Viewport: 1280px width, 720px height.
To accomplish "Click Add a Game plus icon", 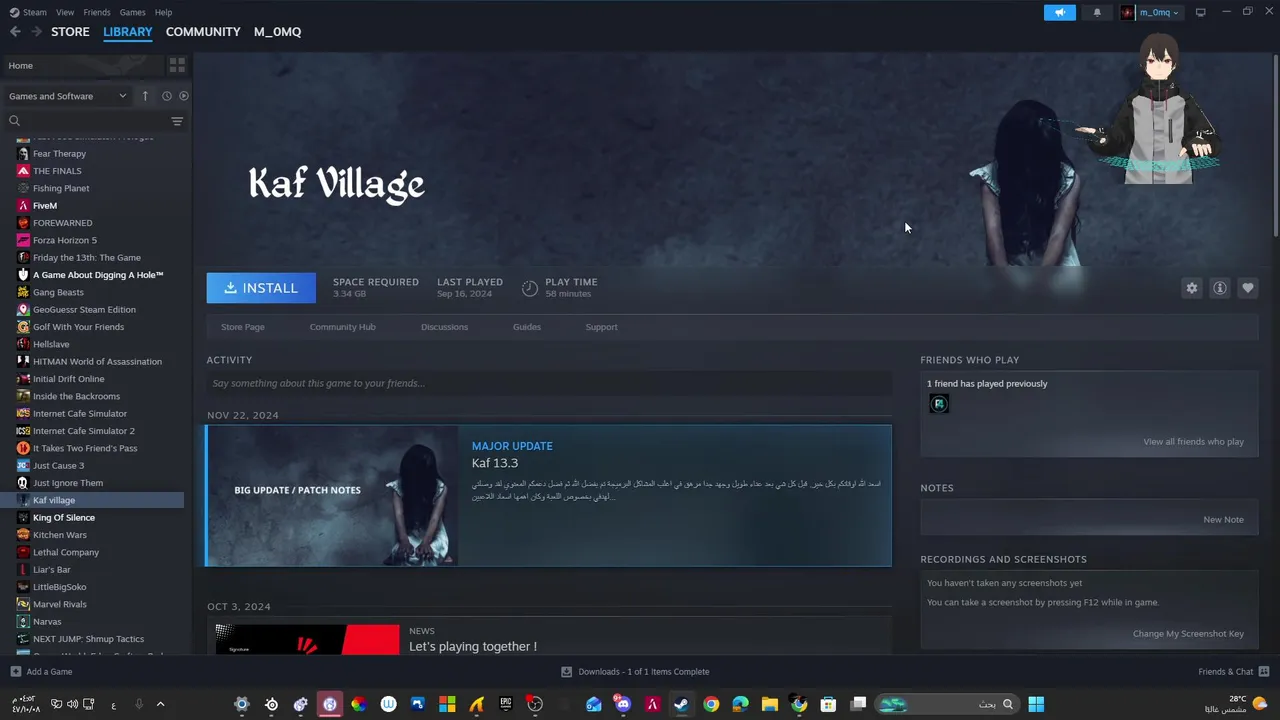I will pyautogui.click(x=15, y=672).
